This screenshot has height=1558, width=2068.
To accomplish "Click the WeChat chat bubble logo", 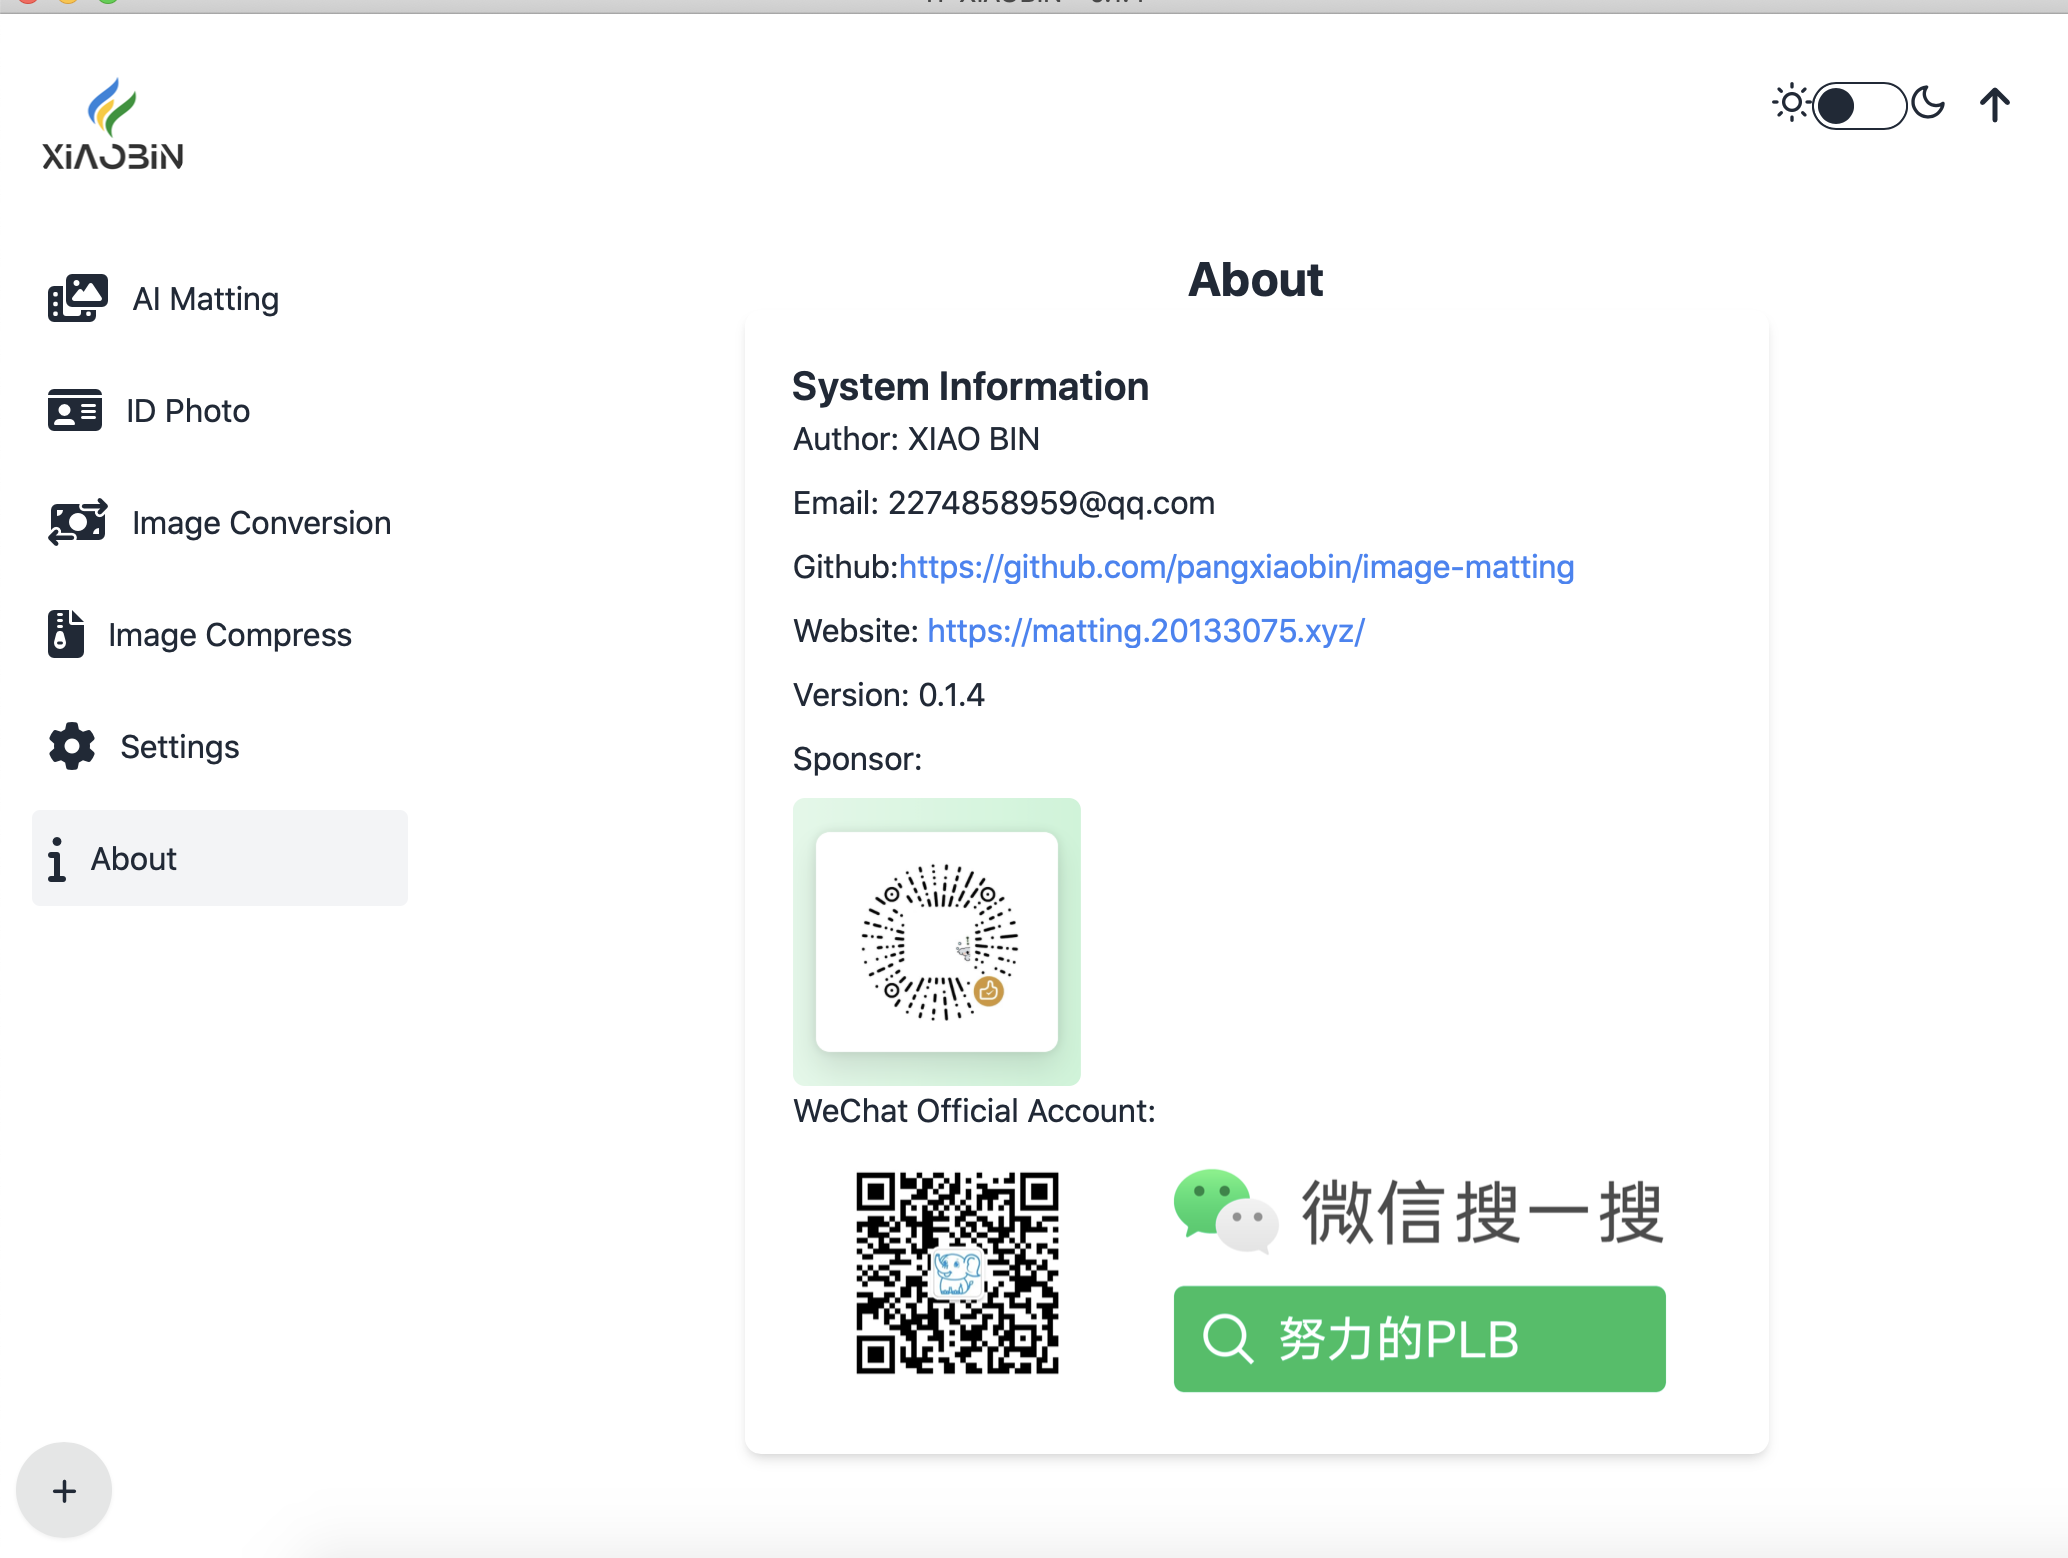I will 1225,1211.
